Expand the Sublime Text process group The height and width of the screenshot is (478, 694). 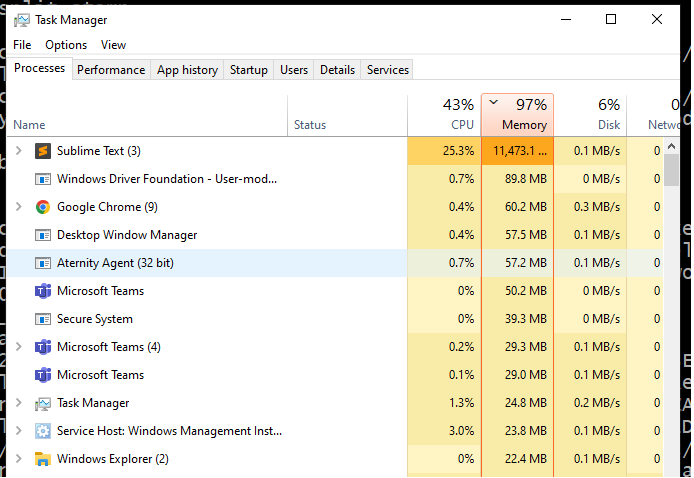coord(17,151)
